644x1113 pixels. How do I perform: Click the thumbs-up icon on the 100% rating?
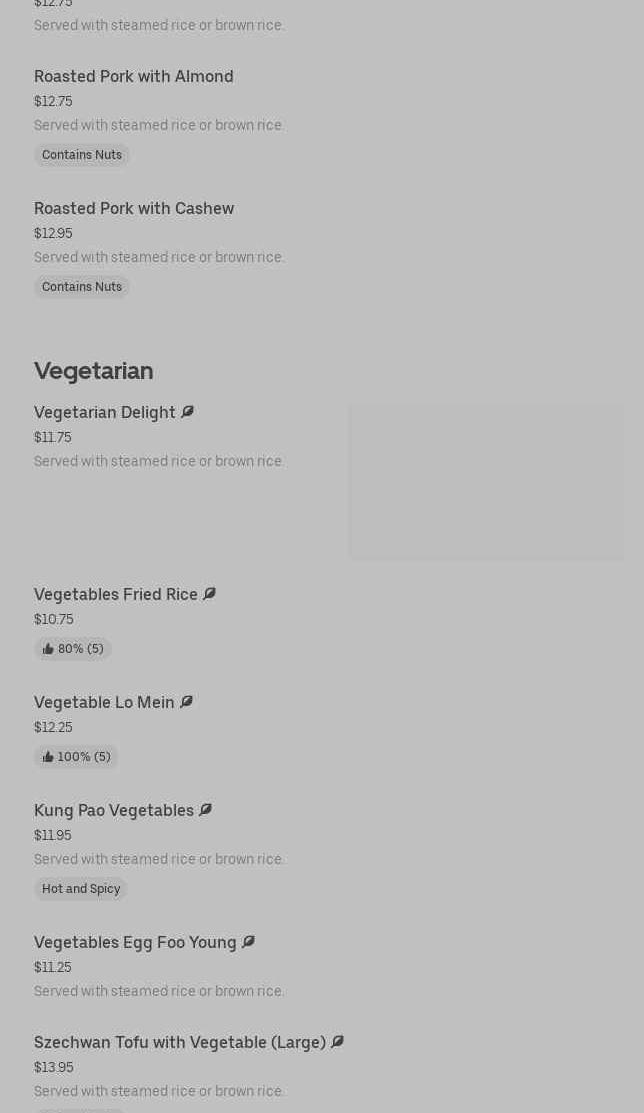point(48,757)
